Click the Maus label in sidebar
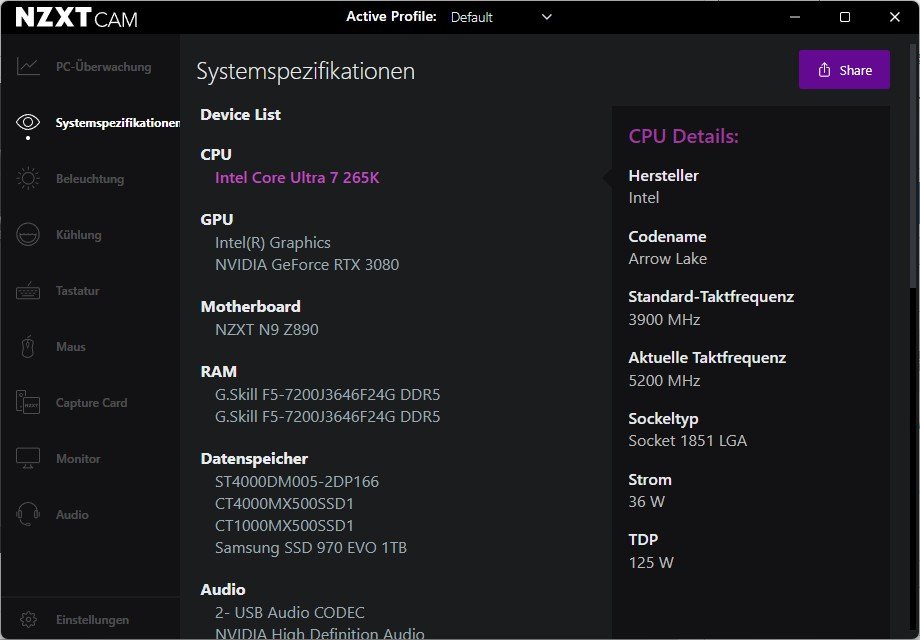The image size is (920, 640). tap(71, 347)
